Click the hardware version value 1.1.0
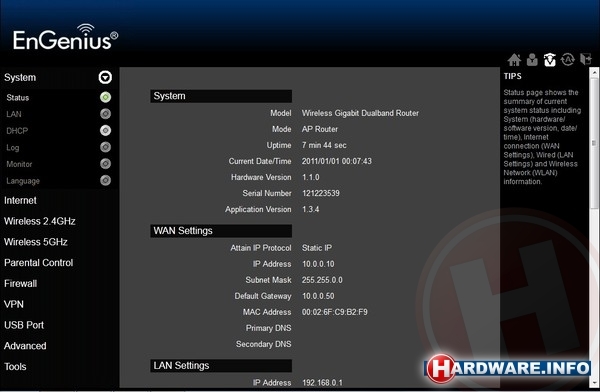This screenshot has height=392, width=600. (x=311, y=178)
